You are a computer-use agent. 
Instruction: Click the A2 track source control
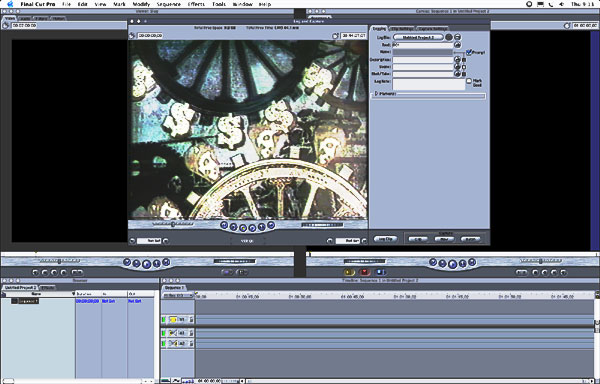[x=173, y=343]
